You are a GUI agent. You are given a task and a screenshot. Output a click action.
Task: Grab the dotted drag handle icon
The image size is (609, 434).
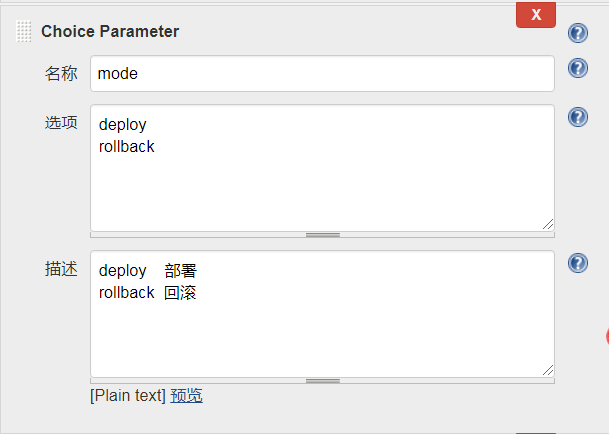click(x=24, y=31)
